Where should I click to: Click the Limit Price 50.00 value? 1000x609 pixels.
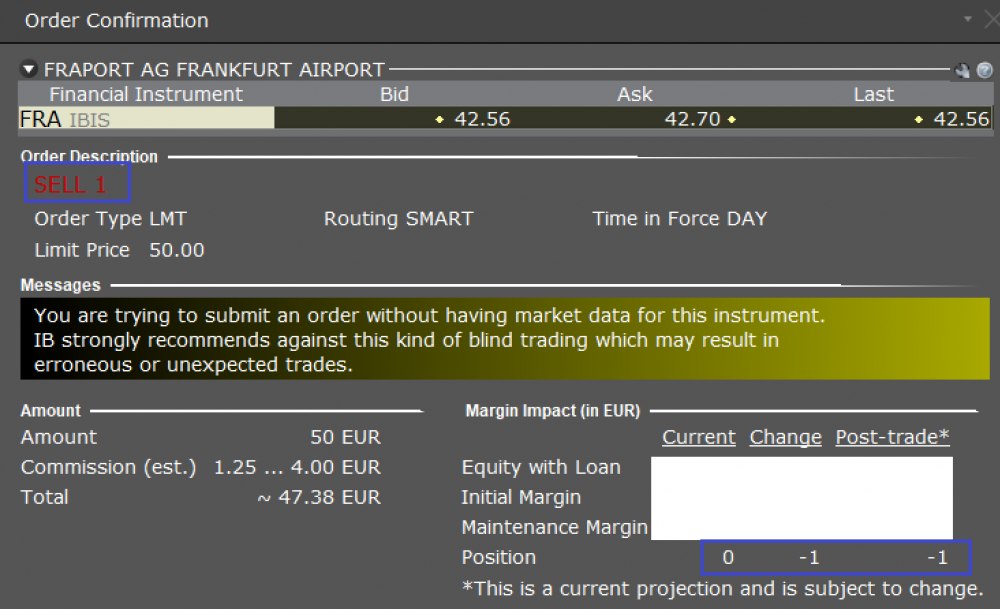click(177, 250)
